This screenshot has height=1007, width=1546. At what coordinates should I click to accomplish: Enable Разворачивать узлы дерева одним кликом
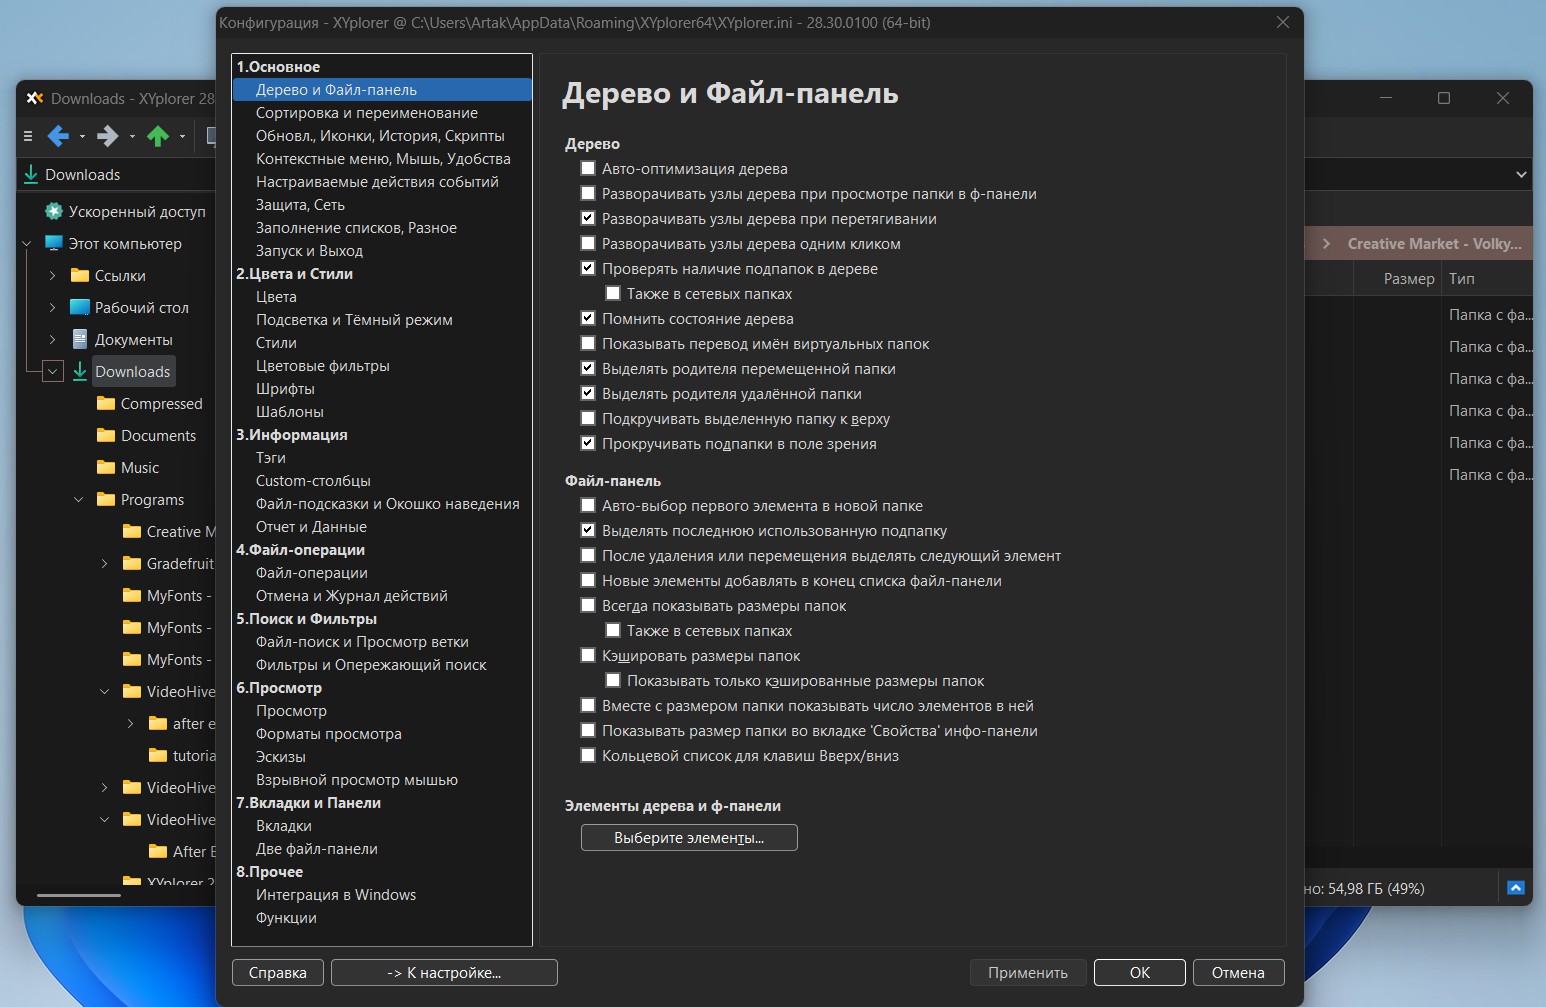[588, 243]
